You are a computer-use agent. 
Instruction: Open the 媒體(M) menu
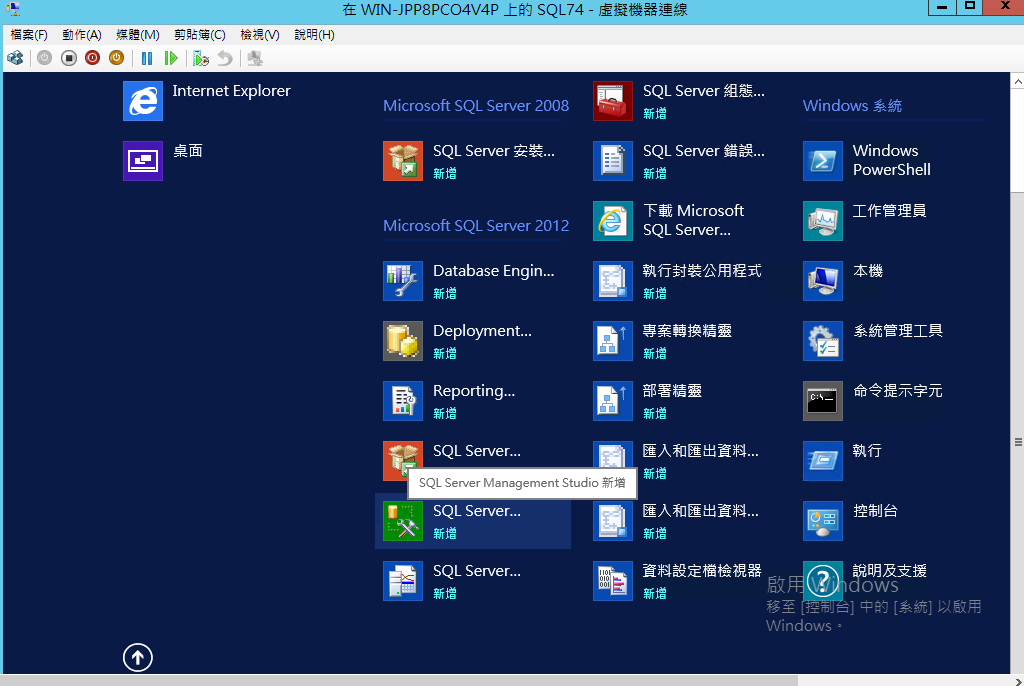pyautogui.click(x=138, y=35)
